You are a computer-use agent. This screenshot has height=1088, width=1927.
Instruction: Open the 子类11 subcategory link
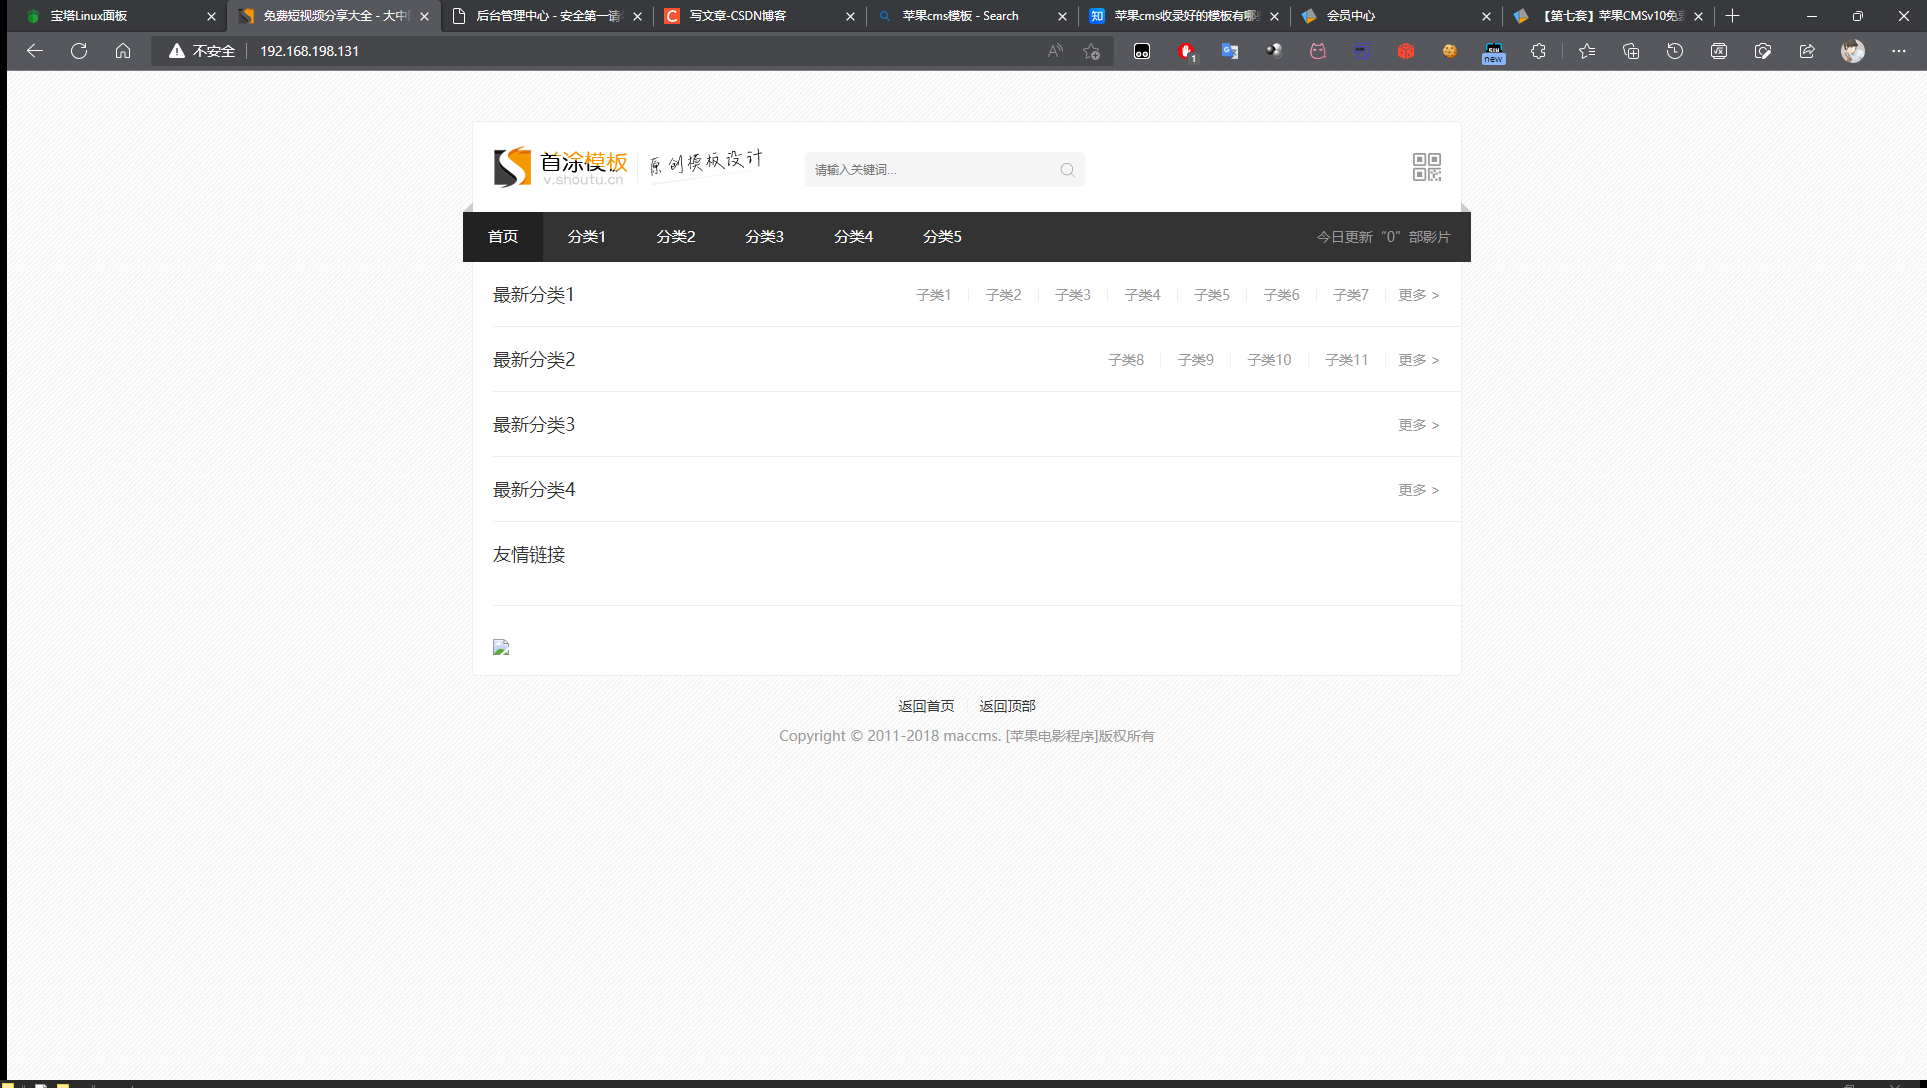[x=1346, y=360]
